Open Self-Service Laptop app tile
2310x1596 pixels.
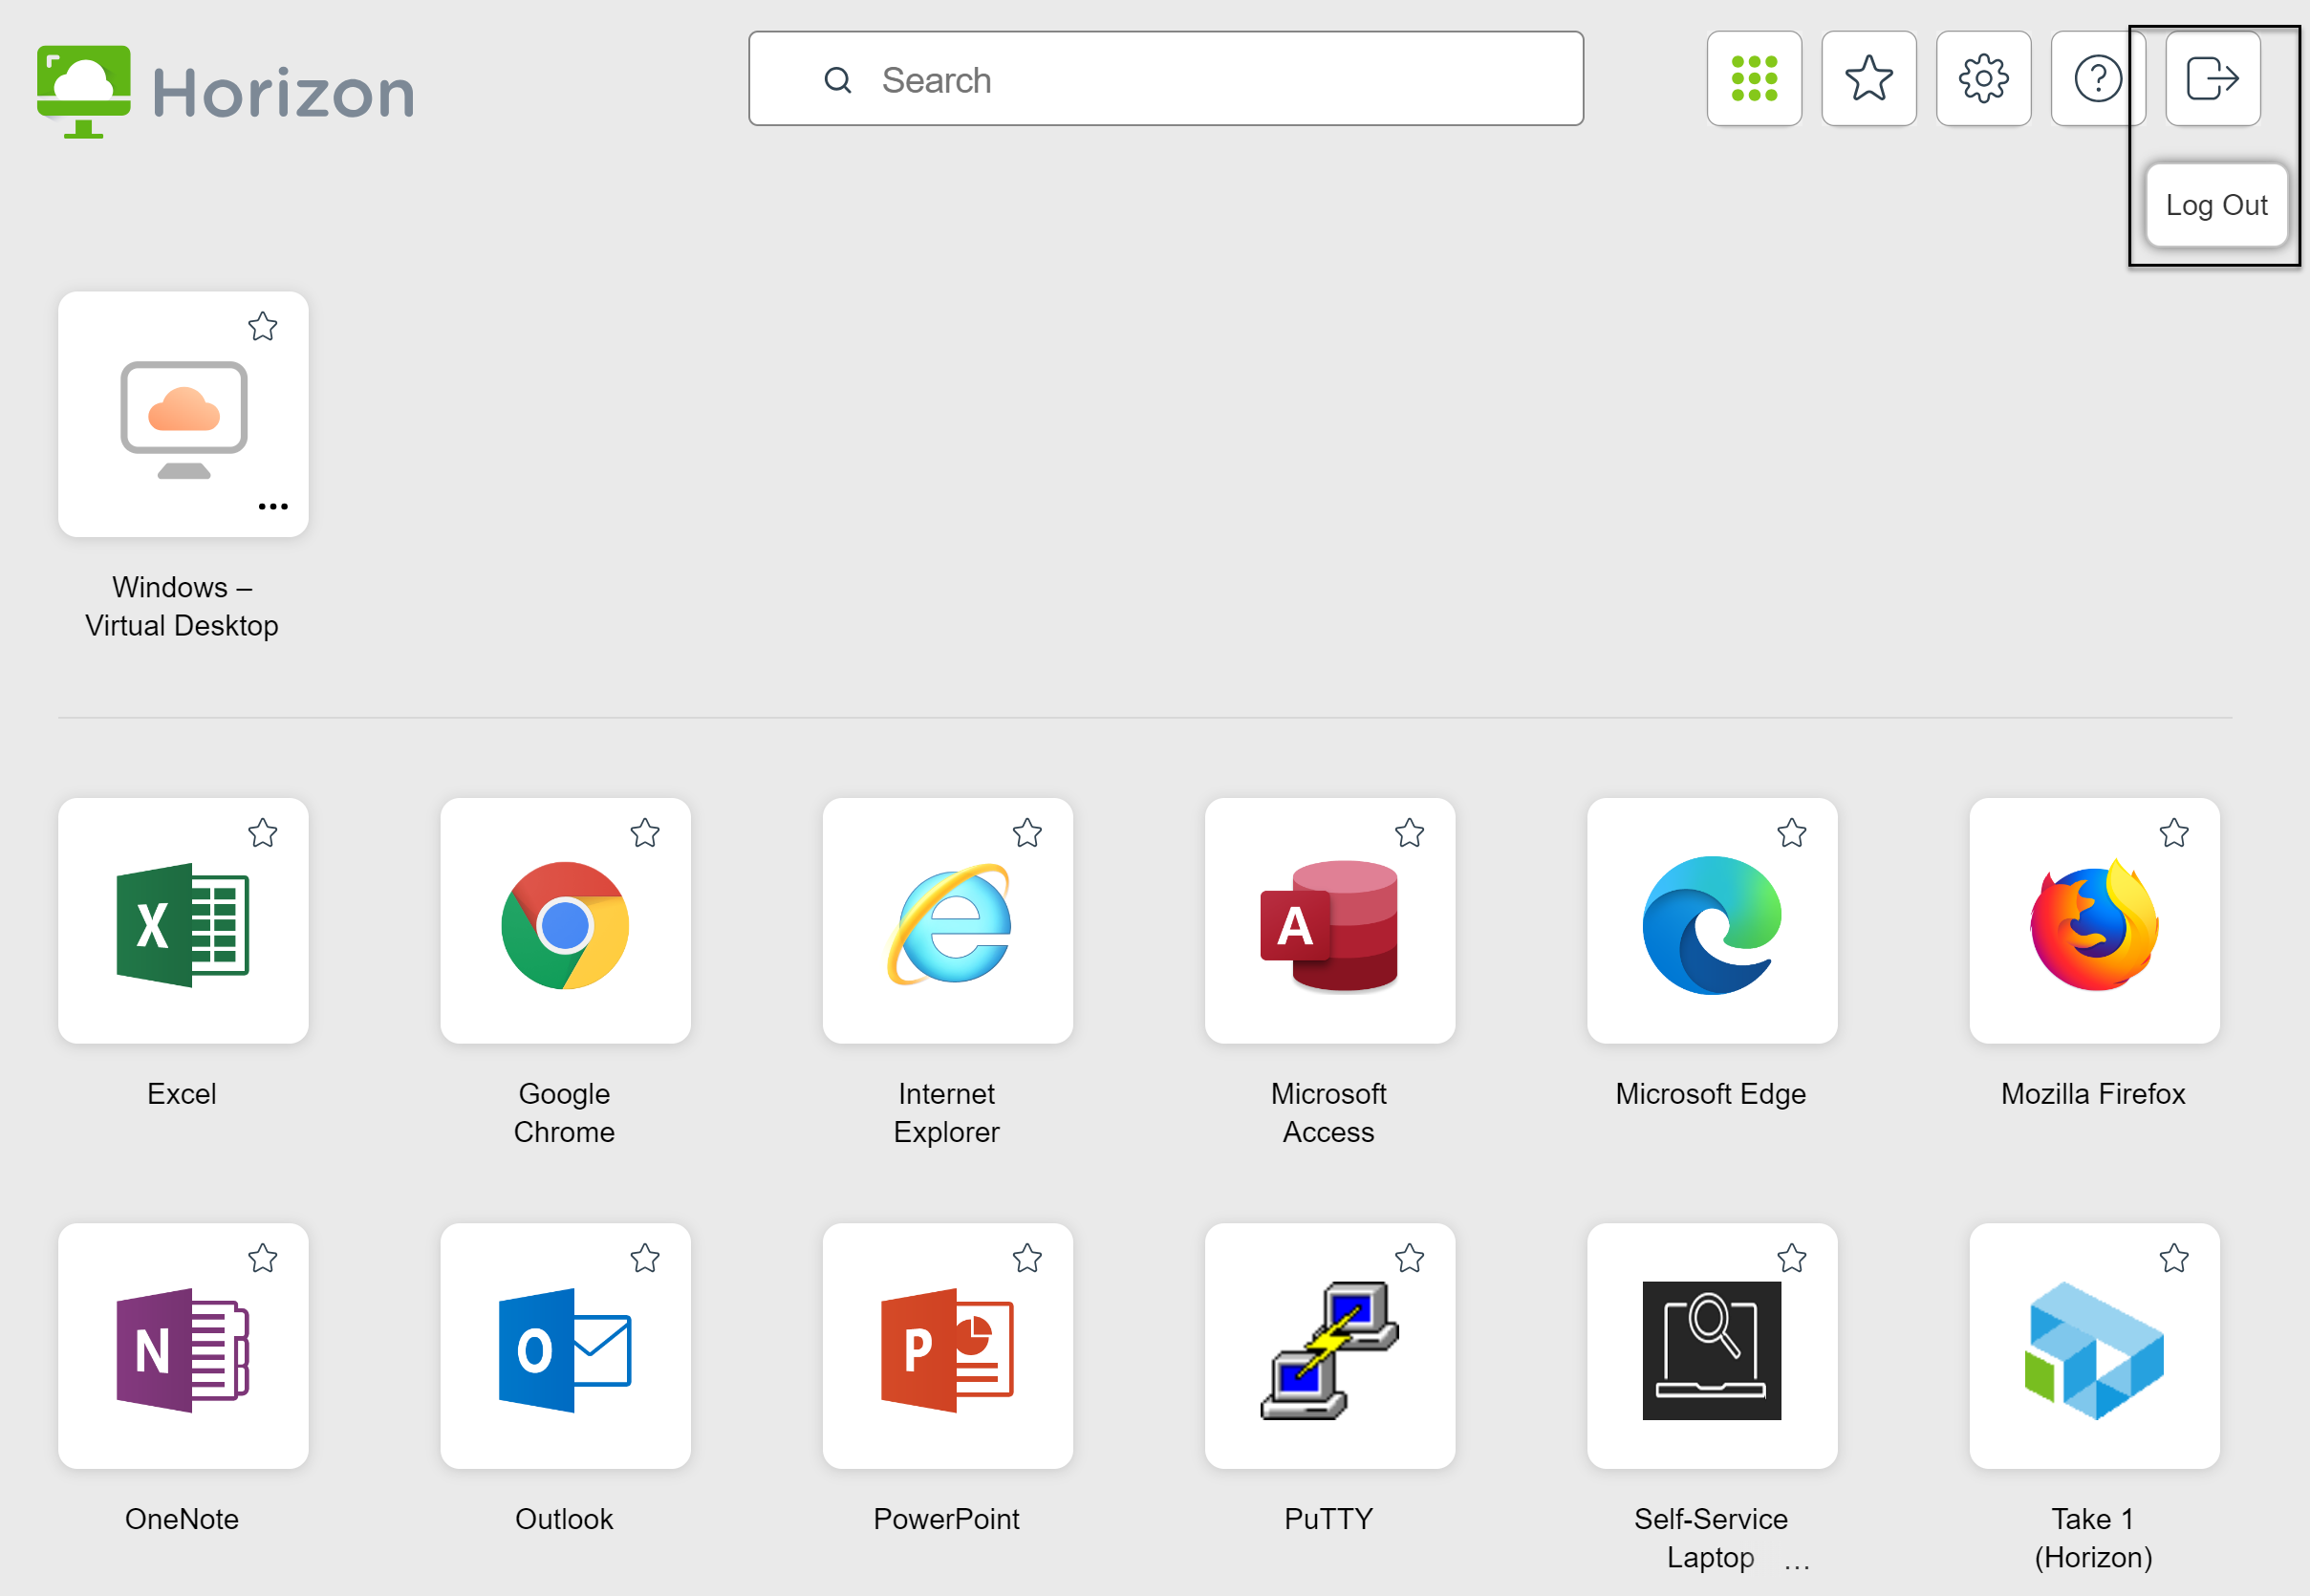click(x=1711, y=1346)
